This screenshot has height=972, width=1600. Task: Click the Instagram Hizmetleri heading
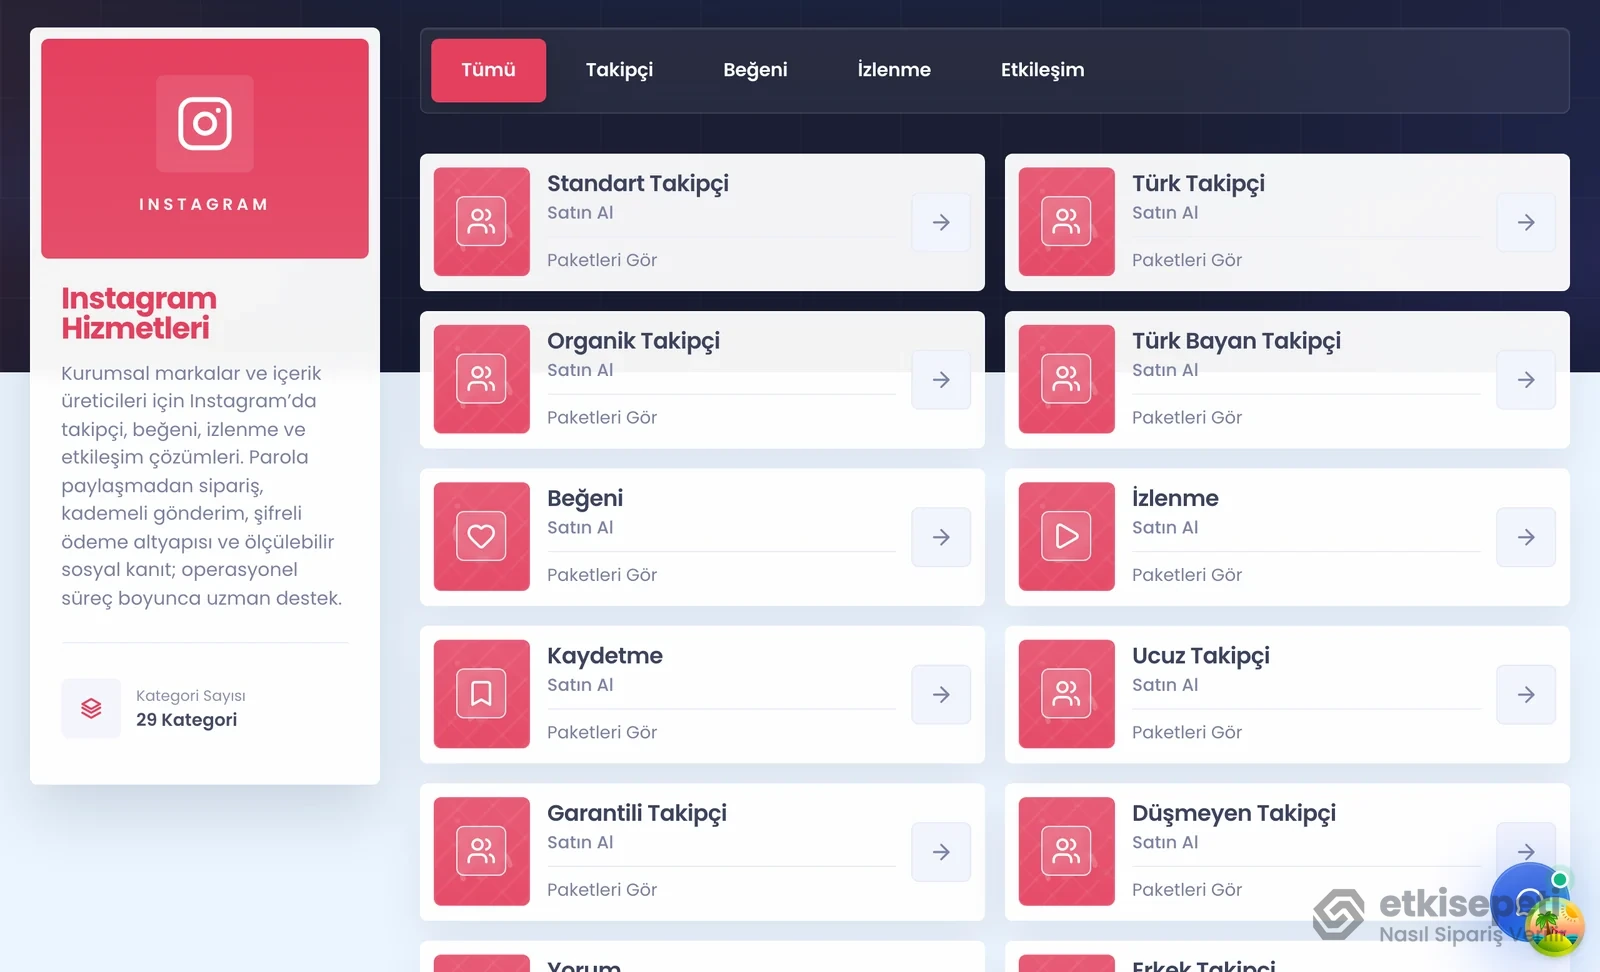pos(139,313)
